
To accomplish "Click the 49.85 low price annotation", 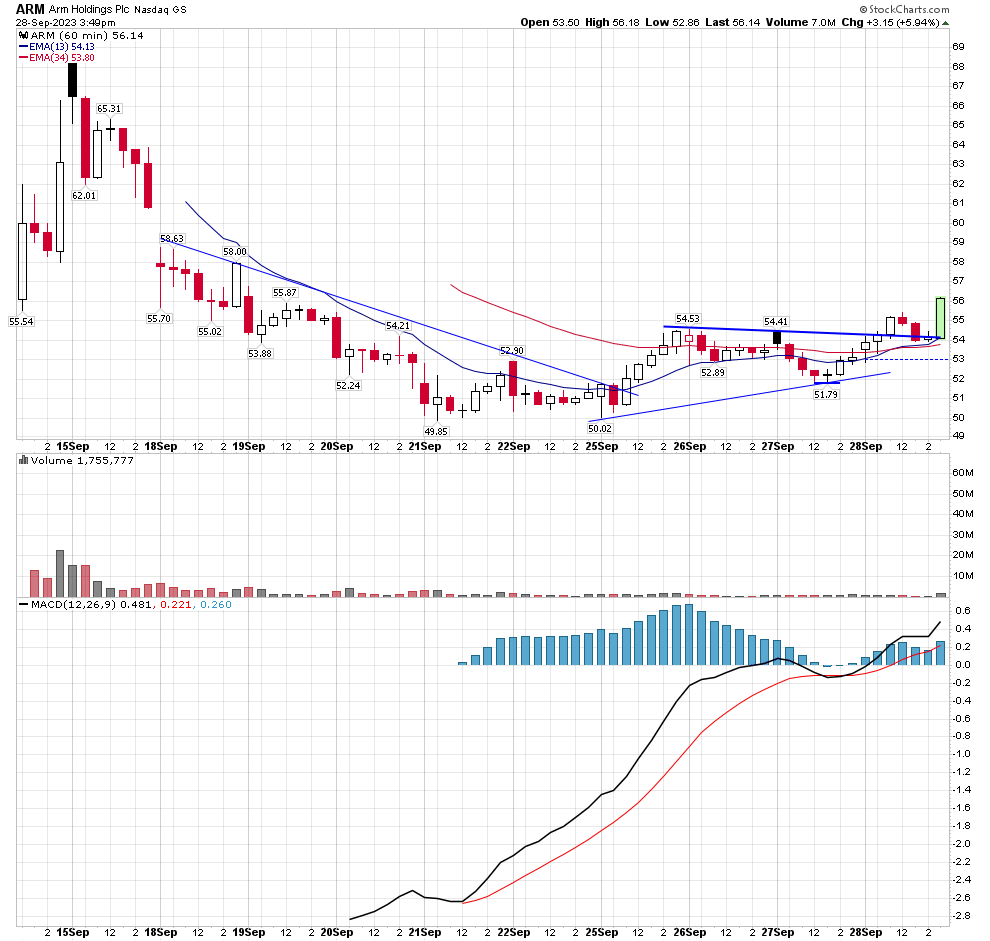I will [436, 431].
